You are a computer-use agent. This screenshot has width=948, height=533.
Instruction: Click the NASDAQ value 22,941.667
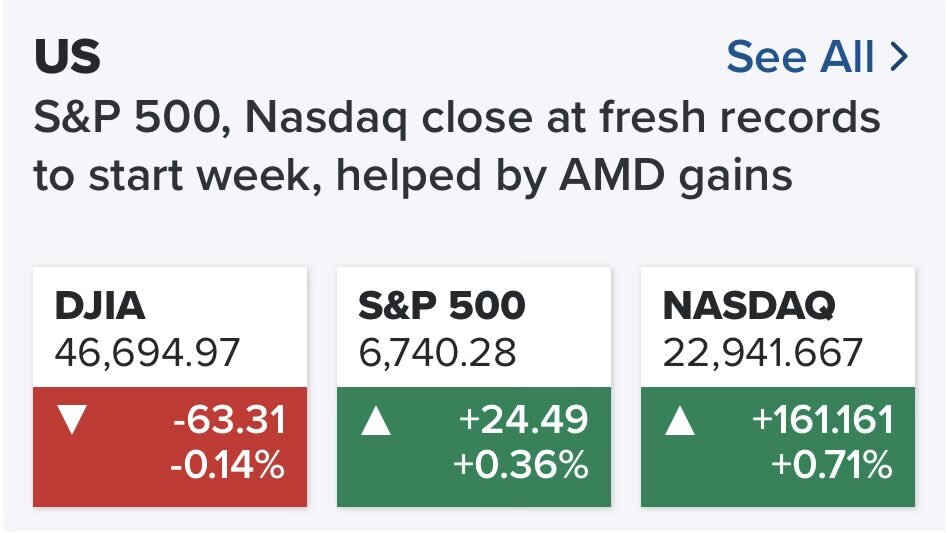[x=764, y=352]
